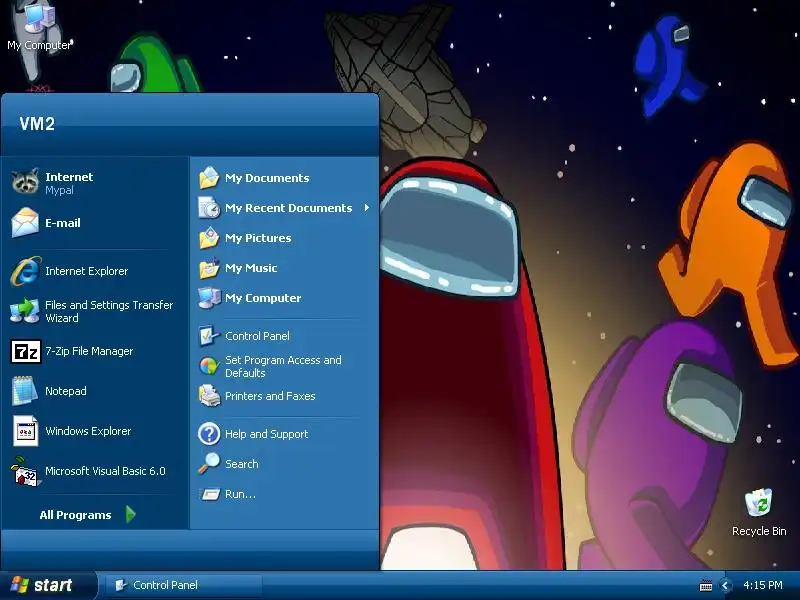Open Files and Settings Transfer Wizard icon
The image size is (800, 600).
pyautogui.click(x=25, y=311)
